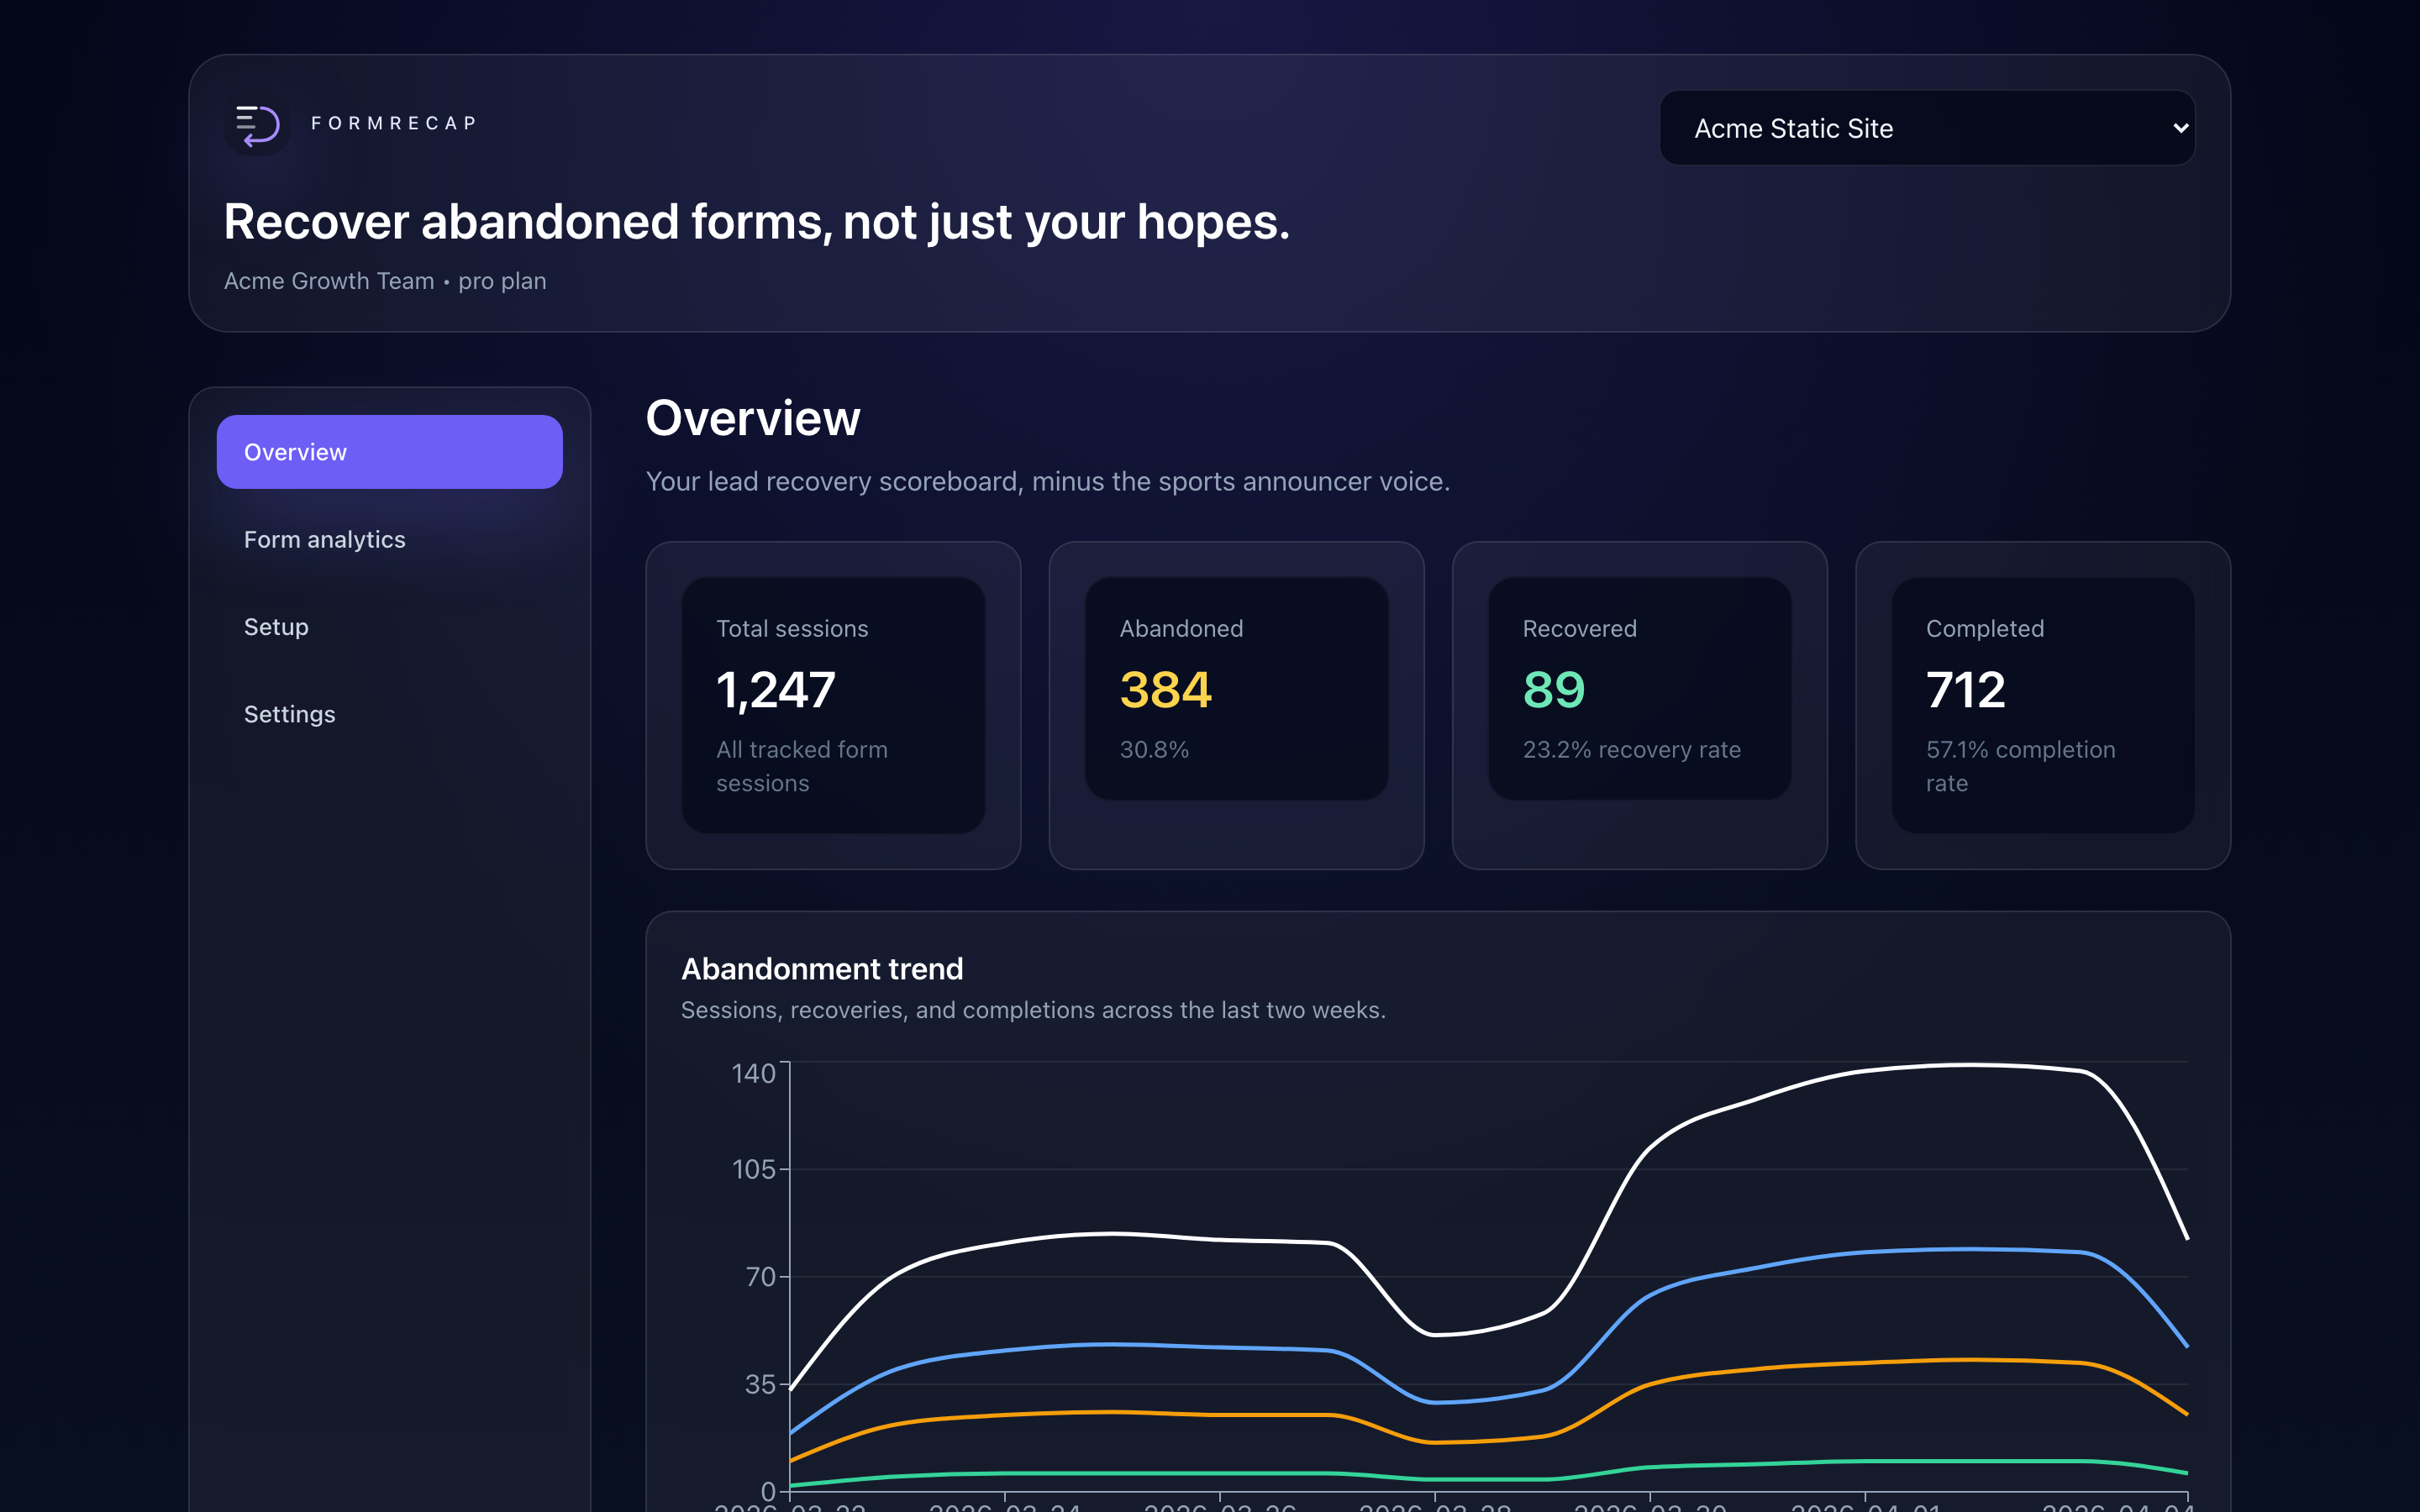
Task: Click the orange line in trend chart
Action: [x=1110, y=1412]
